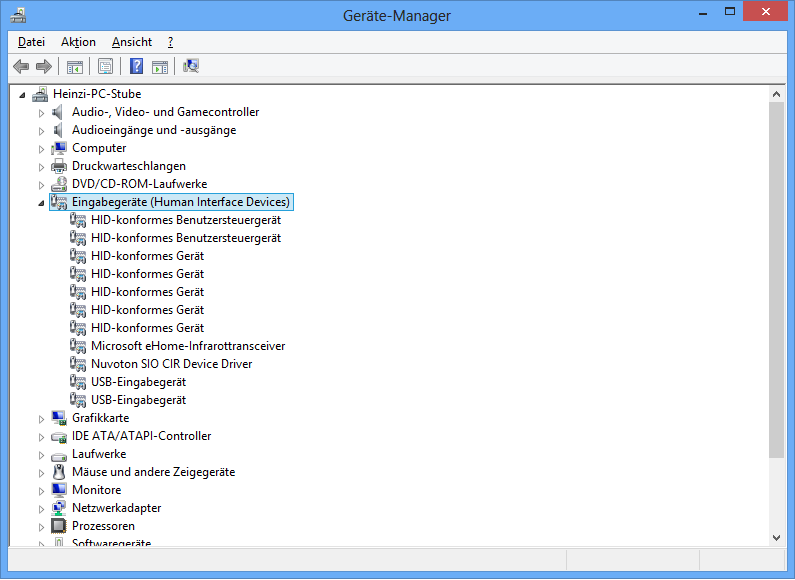Expand Audioeingänge und -ausgänge category
Image resolution: width=795 pixels, height=580 pixels.
(41, 131)
